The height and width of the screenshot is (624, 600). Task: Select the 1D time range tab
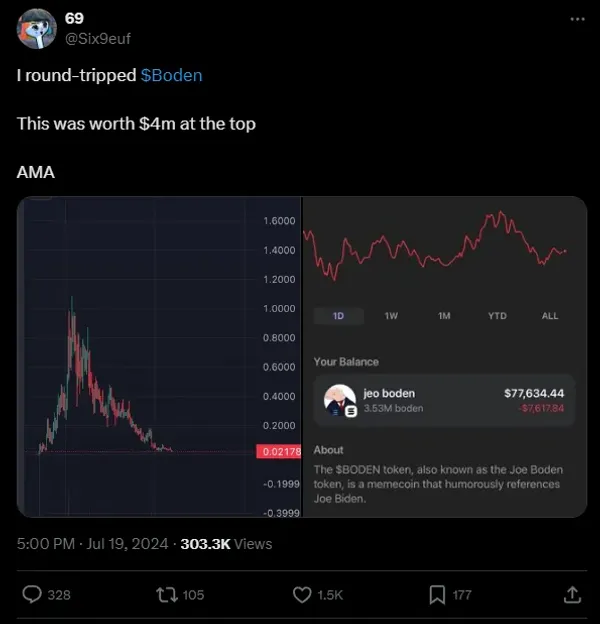point(338,316)
